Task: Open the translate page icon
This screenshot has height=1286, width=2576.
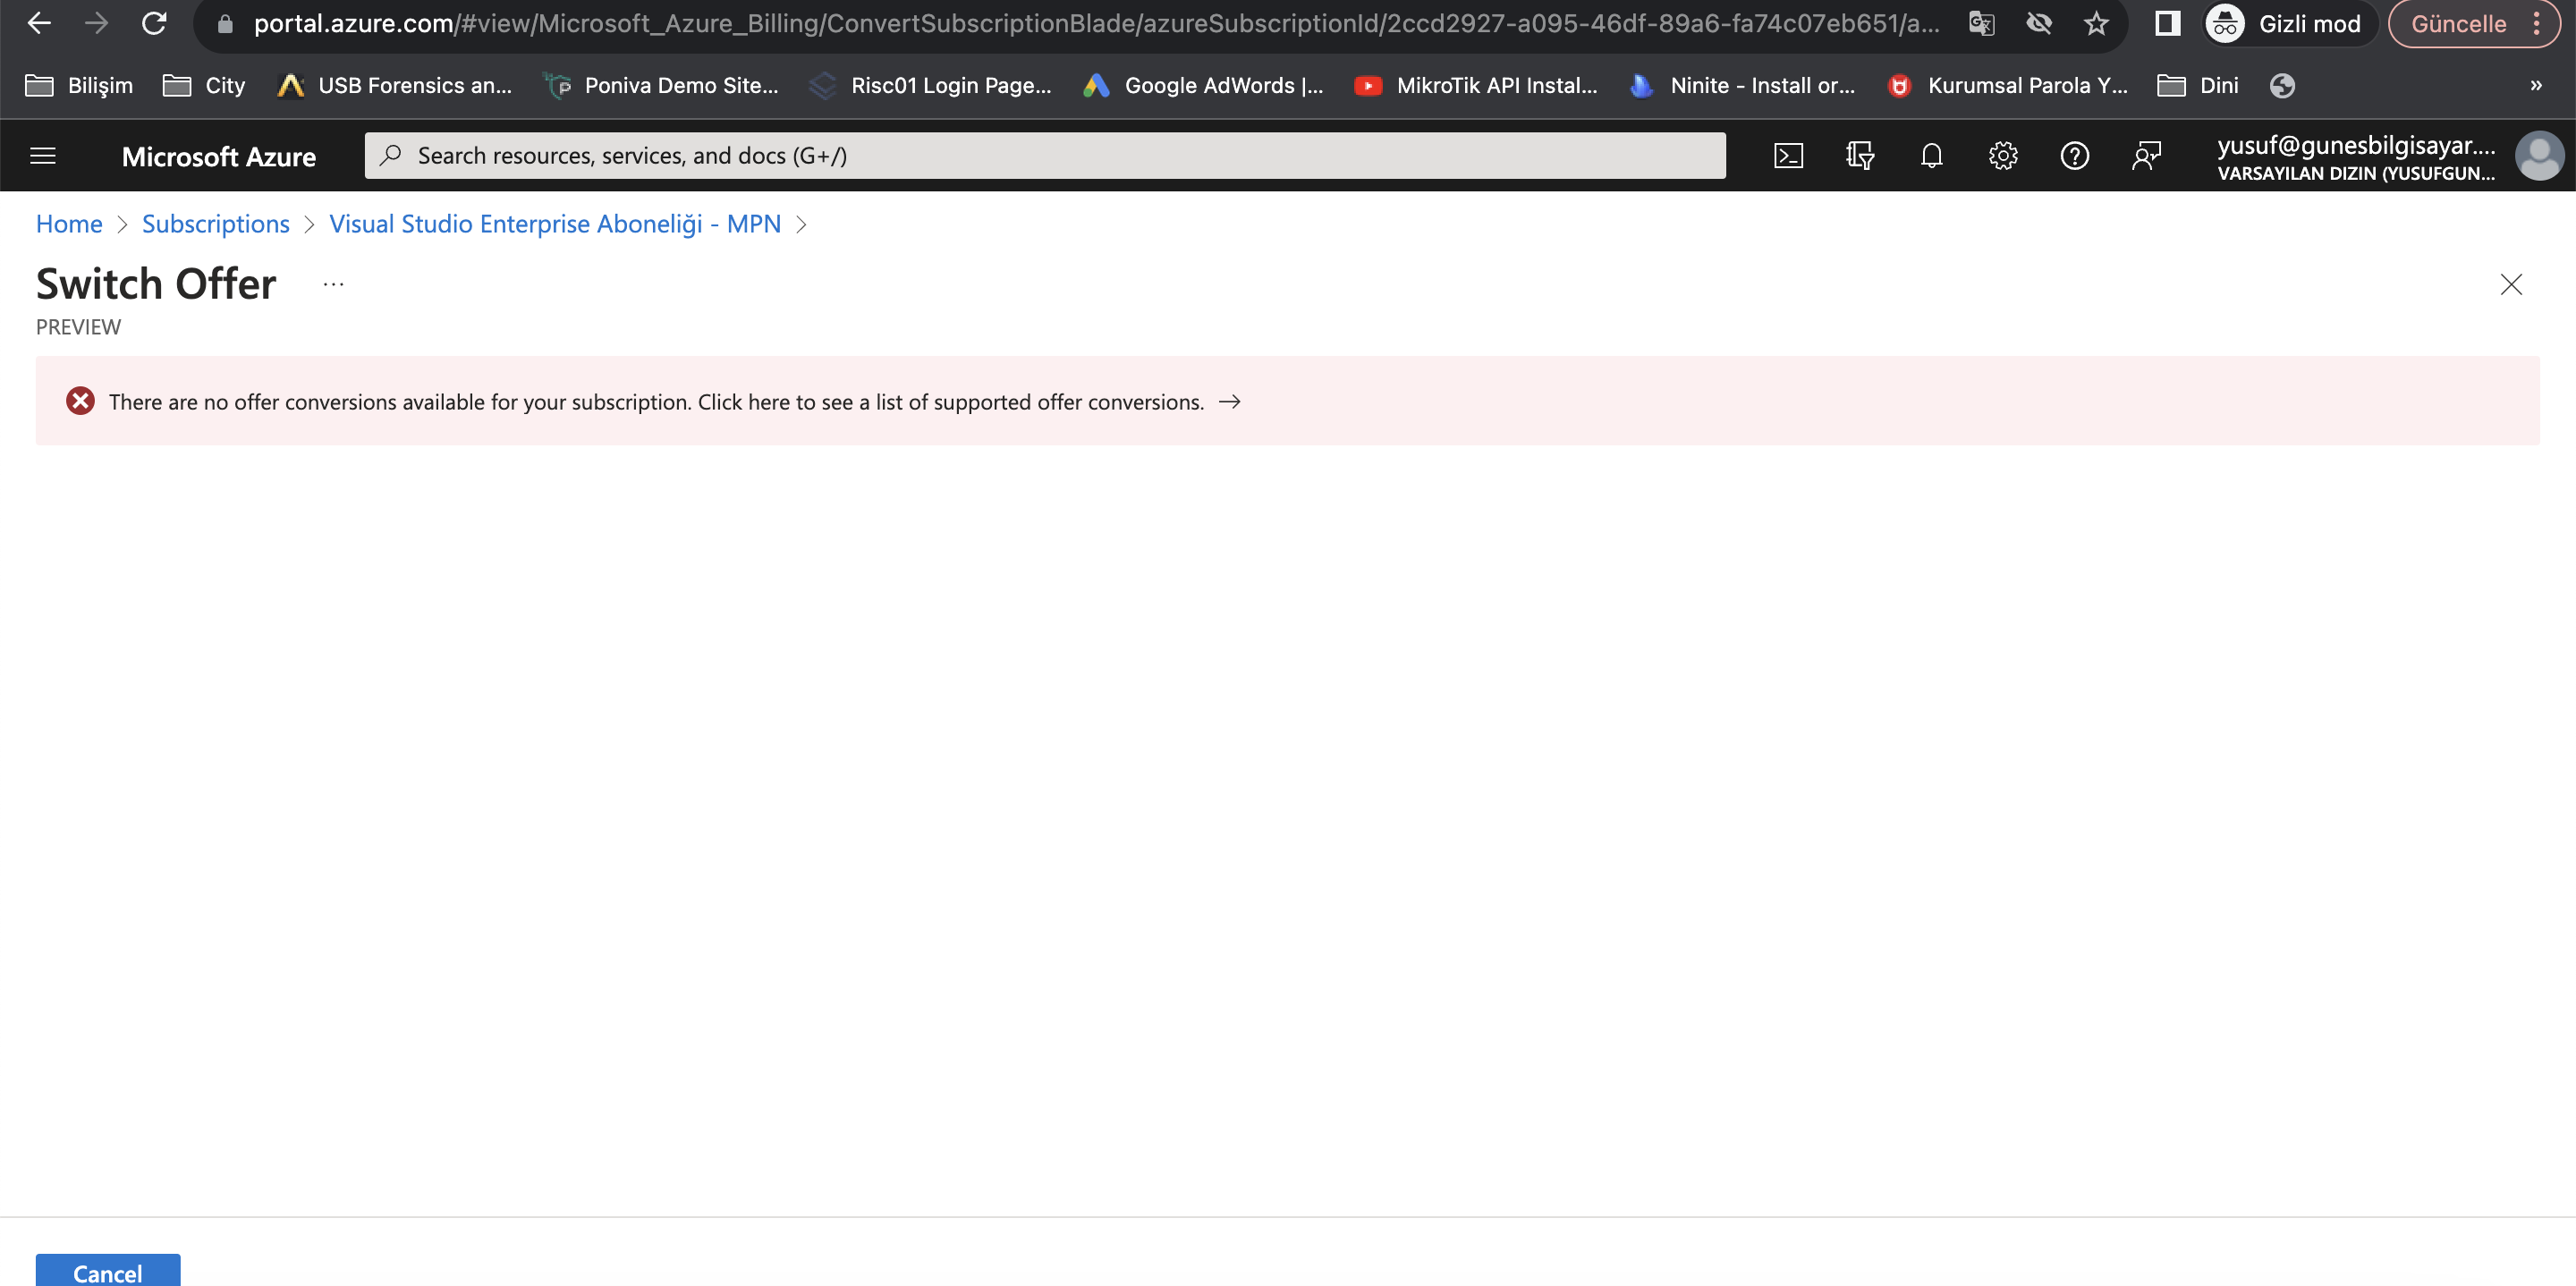Action: [1981, 24]
